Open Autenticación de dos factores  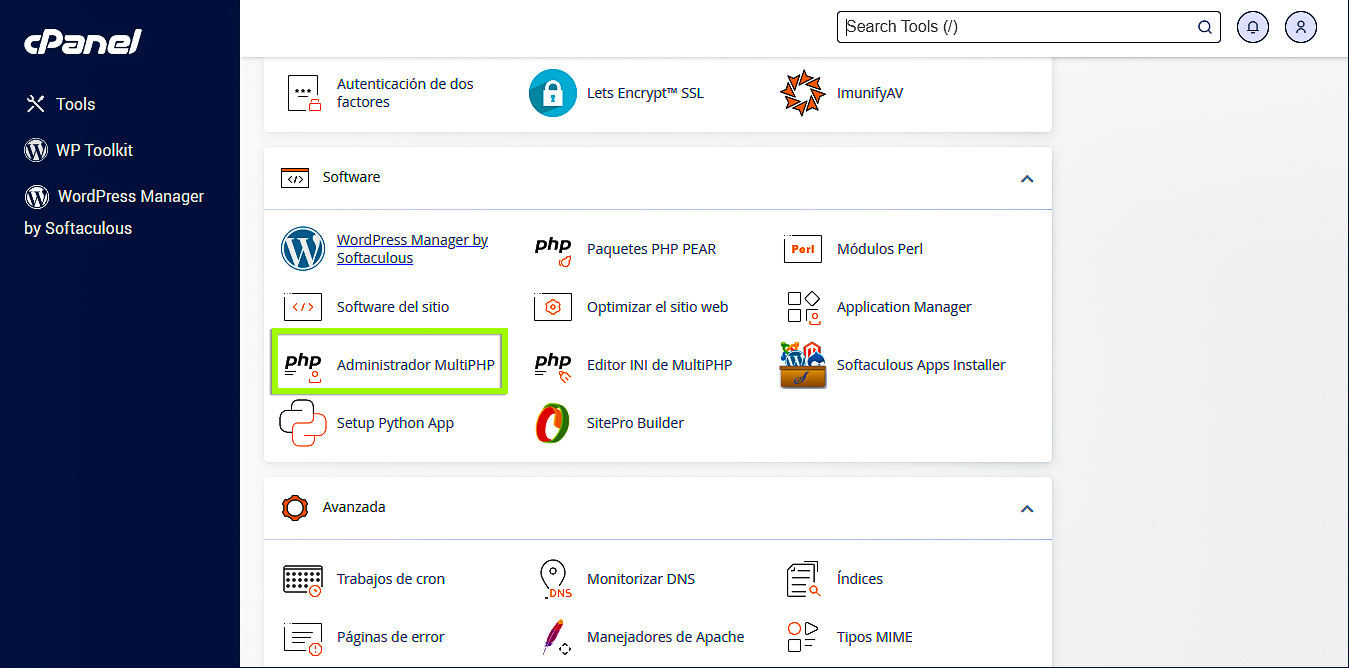(405, 92)
